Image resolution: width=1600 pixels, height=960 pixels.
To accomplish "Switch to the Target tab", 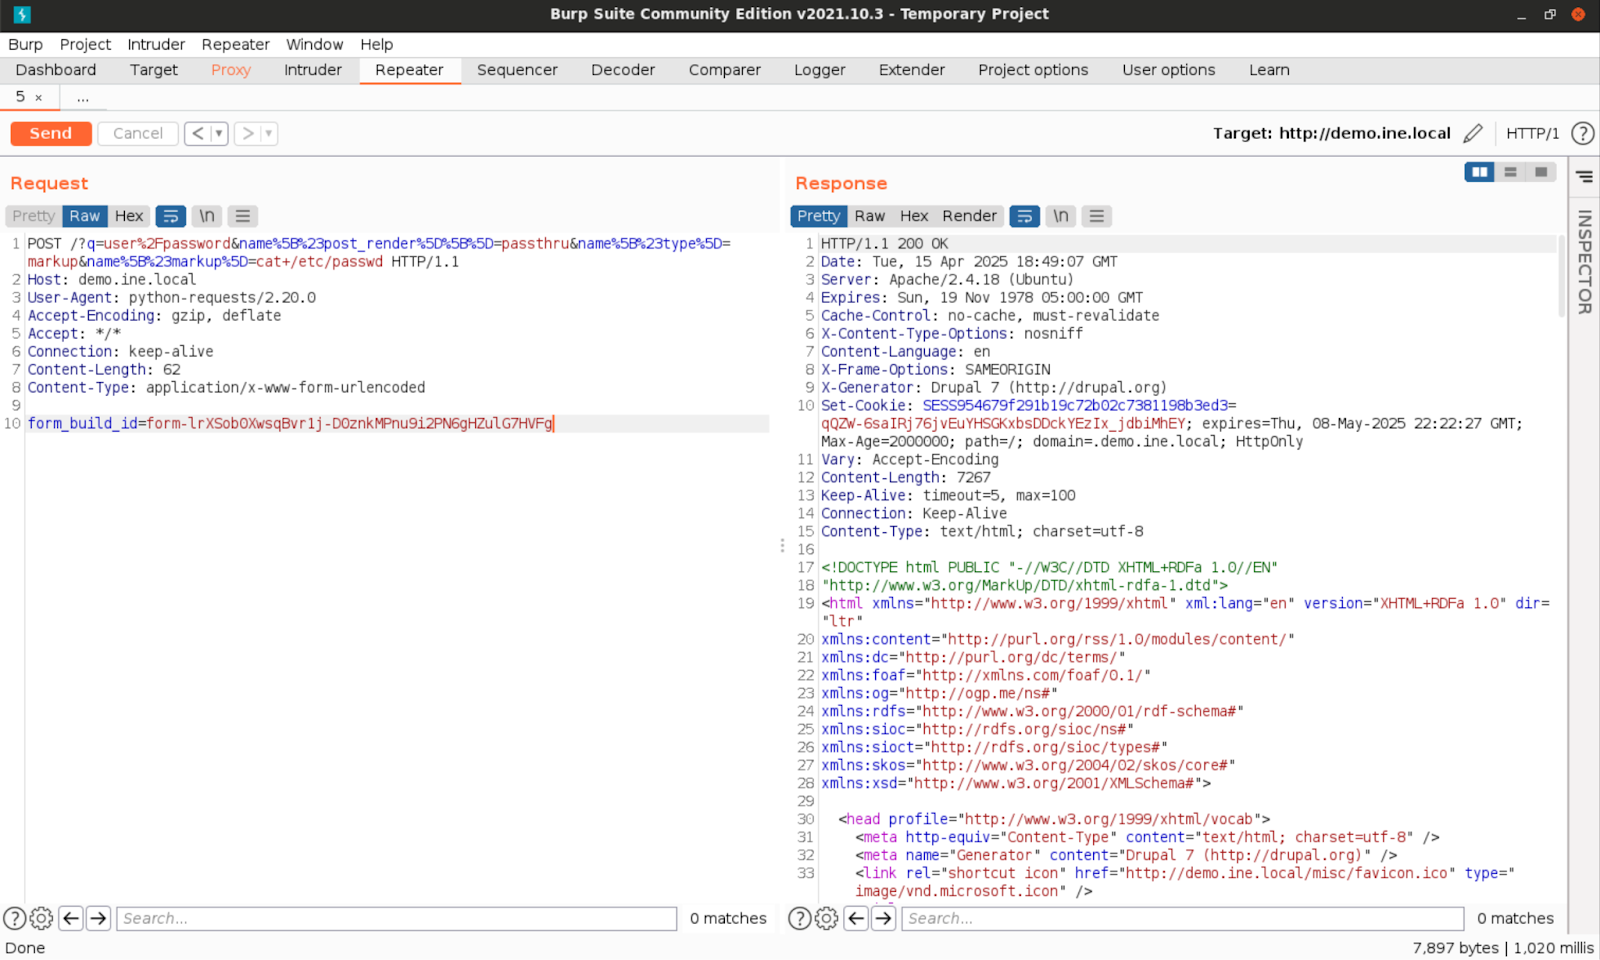I will 154,70.
